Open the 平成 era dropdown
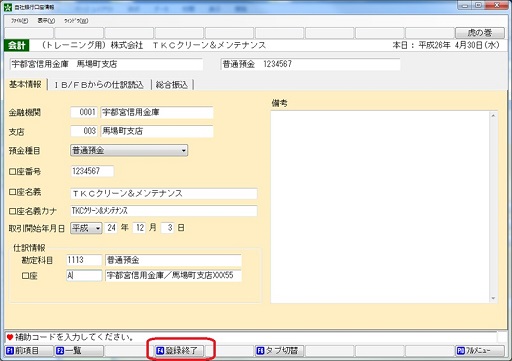 [86, 228]
